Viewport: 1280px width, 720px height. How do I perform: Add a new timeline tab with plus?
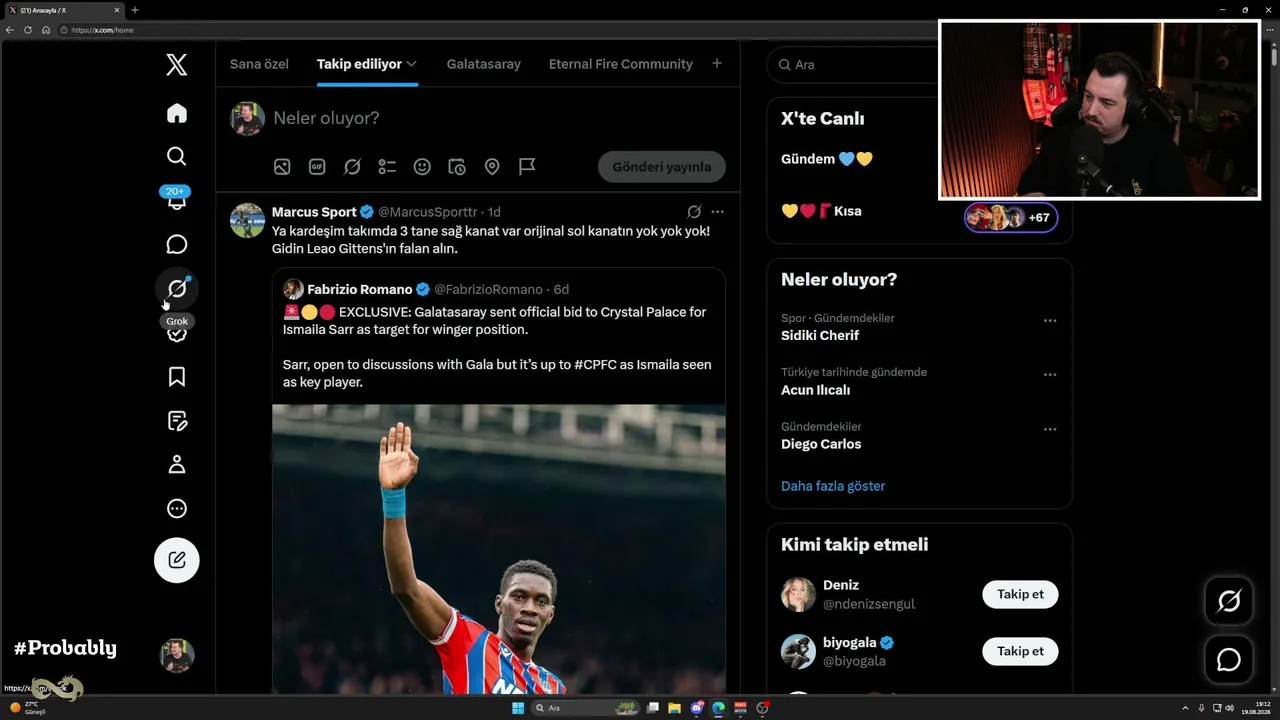717,64
